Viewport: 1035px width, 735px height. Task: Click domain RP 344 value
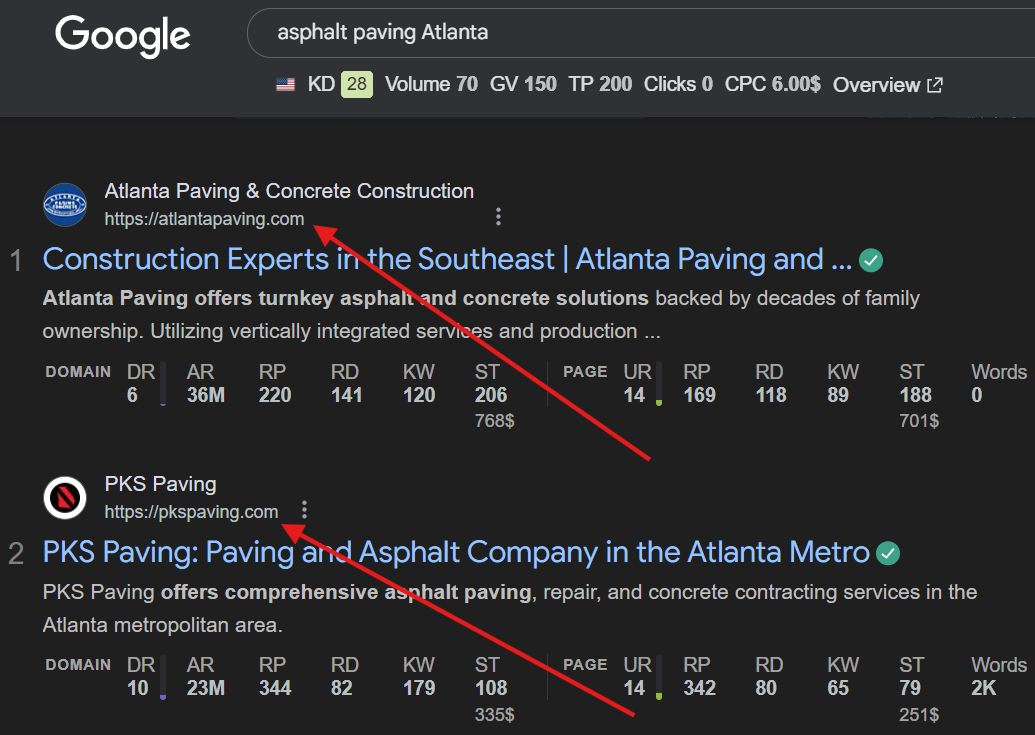(x=275, y=688)
